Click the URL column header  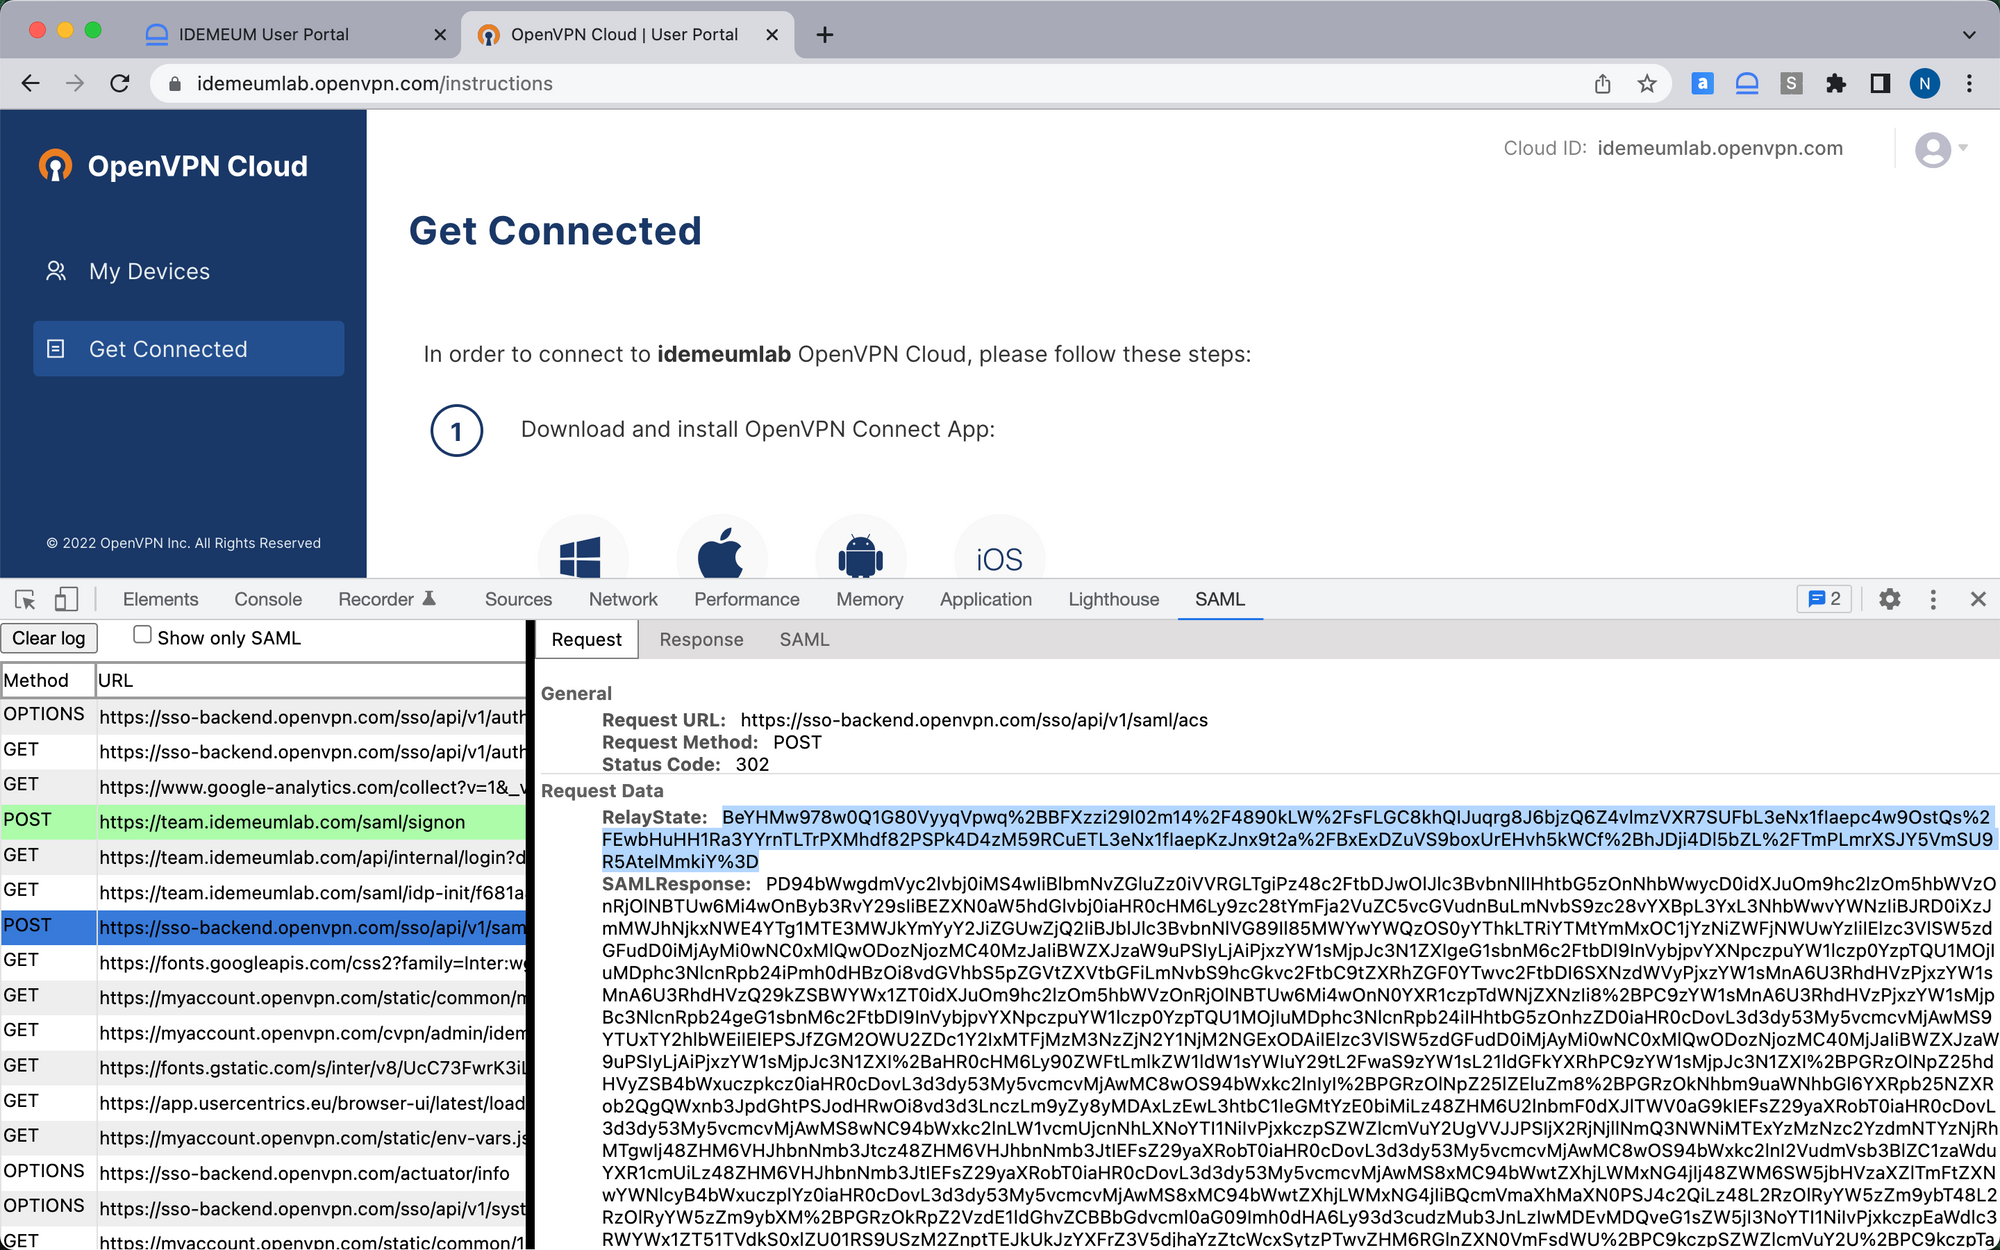pyautogui.click(x=311, y=680)
